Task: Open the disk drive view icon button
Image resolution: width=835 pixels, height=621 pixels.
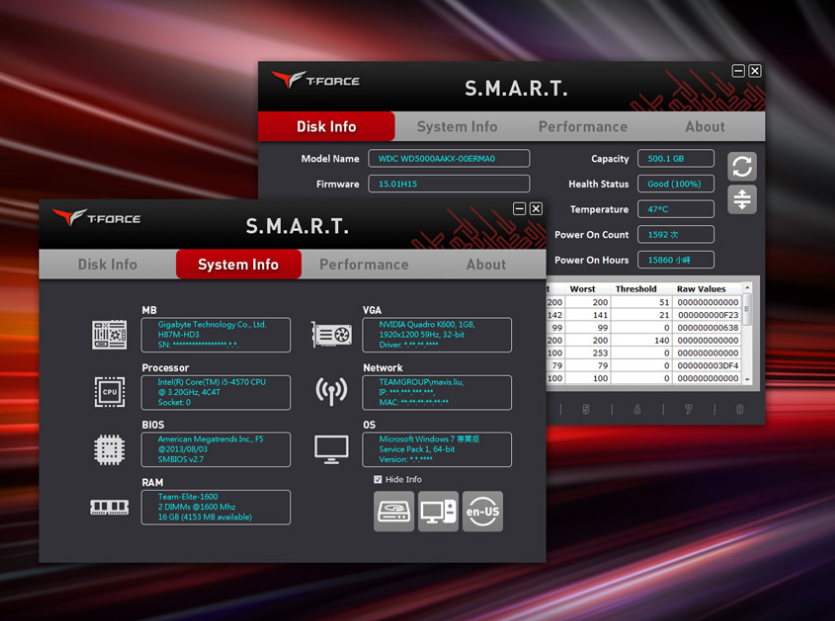Action: coord(394,511)
